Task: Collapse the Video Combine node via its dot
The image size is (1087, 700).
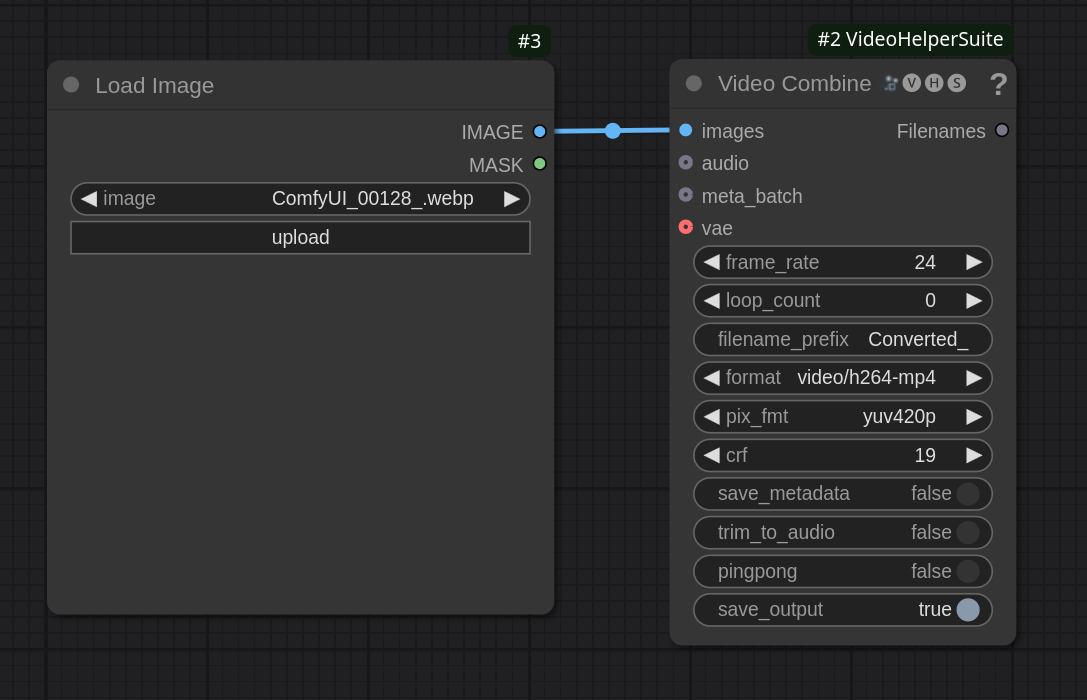Action: tap(694, 84)
